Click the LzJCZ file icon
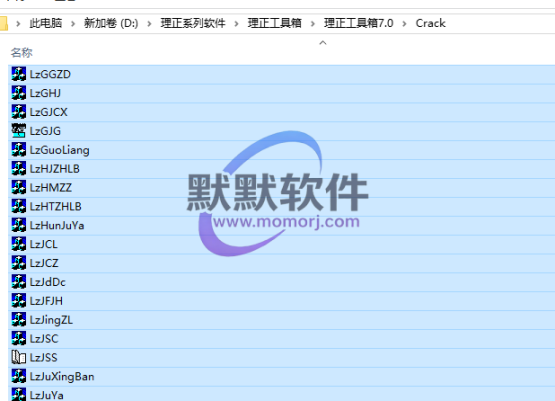 18,263
